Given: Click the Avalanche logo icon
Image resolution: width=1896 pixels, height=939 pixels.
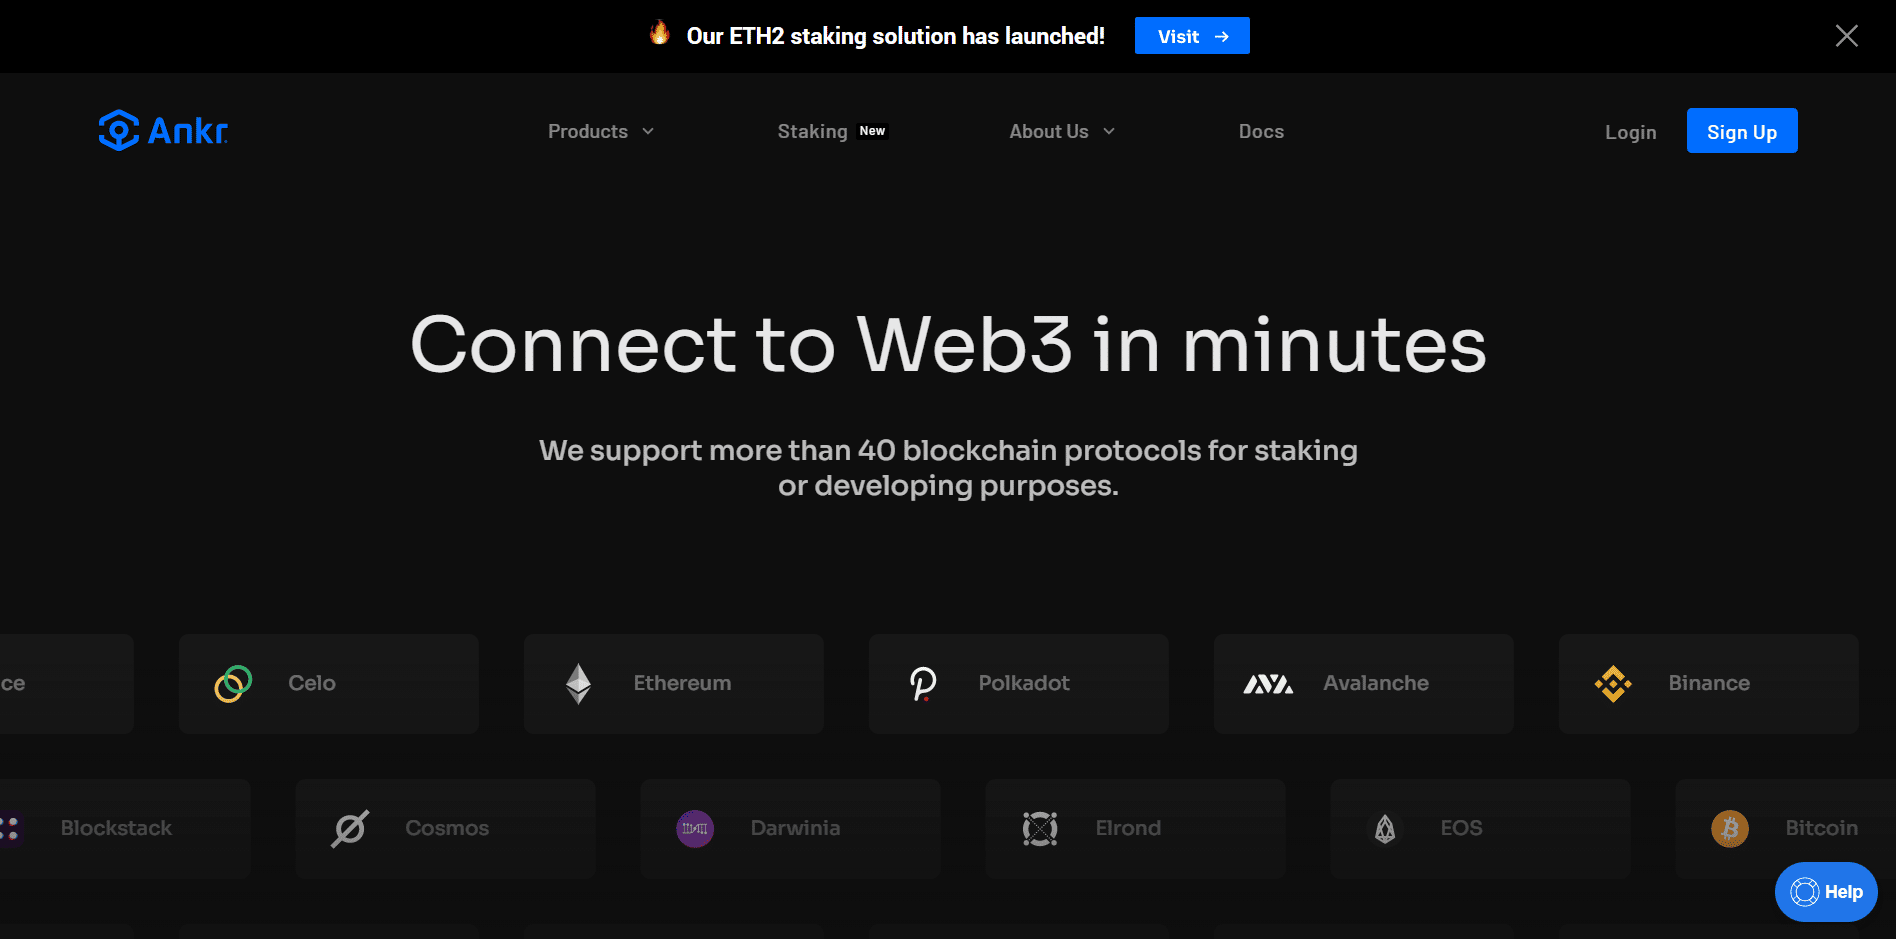Looking at the screenshot, I should pyautogui.click(x=1268, y=684).
